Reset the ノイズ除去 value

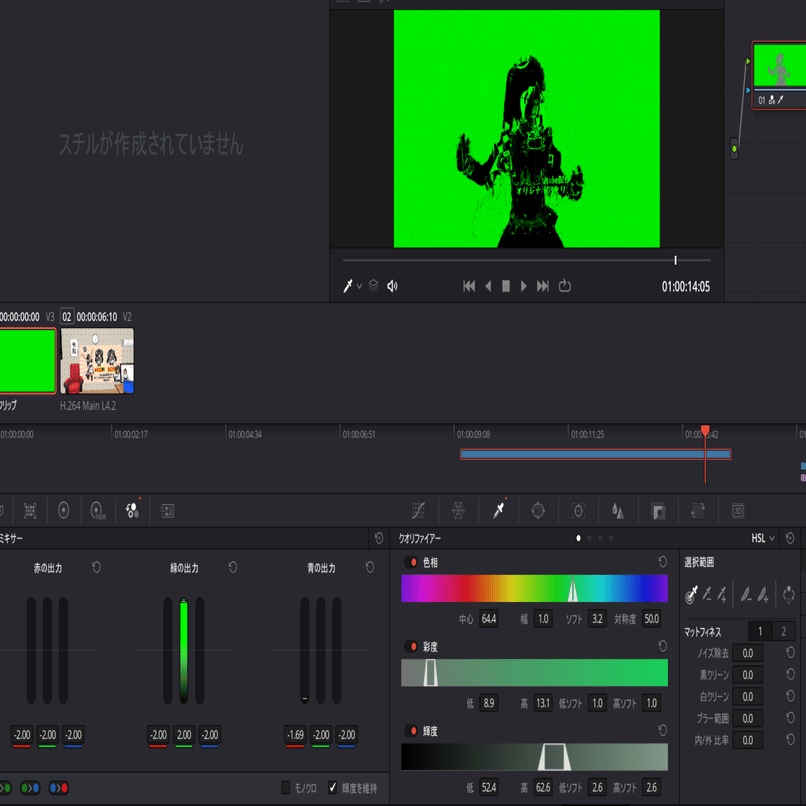(789, 652)
